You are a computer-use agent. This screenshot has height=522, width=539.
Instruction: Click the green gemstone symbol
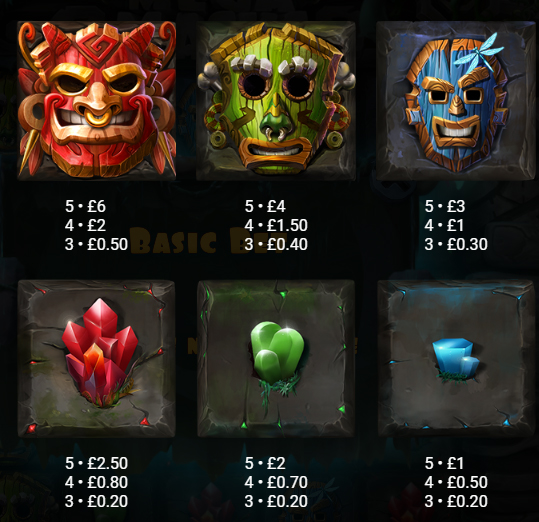[276, 358]
